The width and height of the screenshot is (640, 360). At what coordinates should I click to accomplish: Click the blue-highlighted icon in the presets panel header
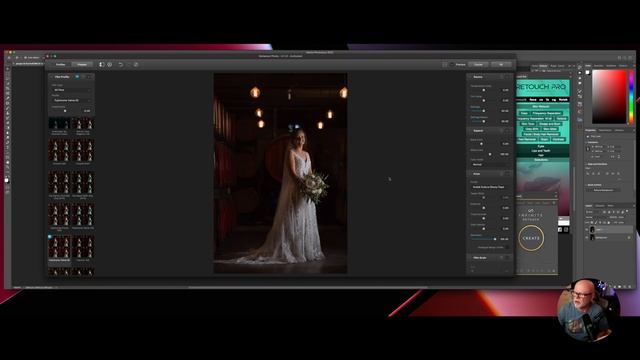77,77
